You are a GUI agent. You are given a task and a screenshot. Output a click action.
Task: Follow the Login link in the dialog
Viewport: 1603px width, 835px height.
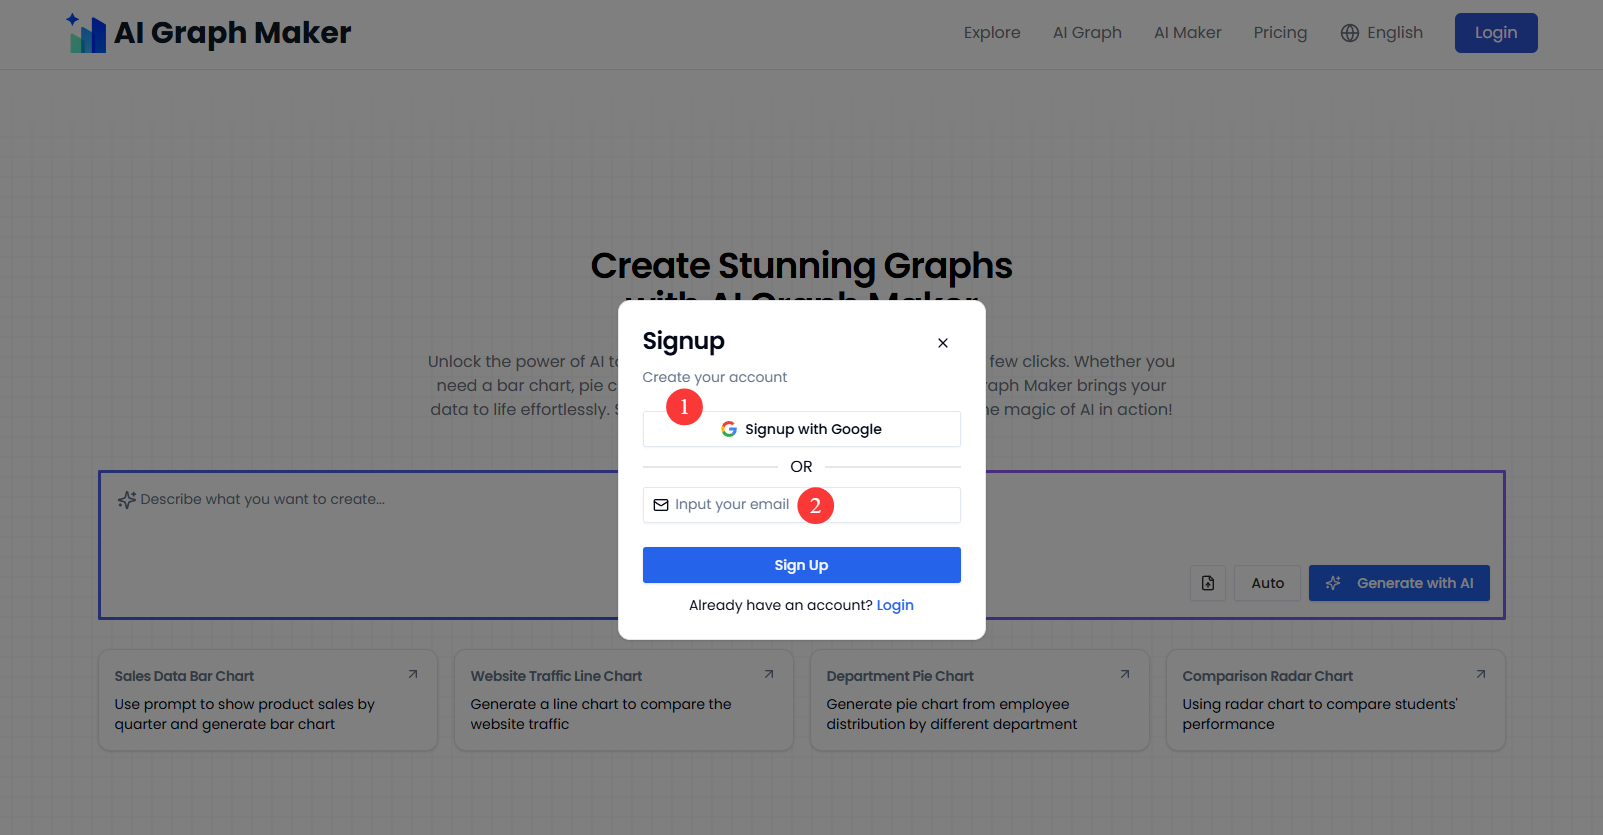[x=895, y=605]
